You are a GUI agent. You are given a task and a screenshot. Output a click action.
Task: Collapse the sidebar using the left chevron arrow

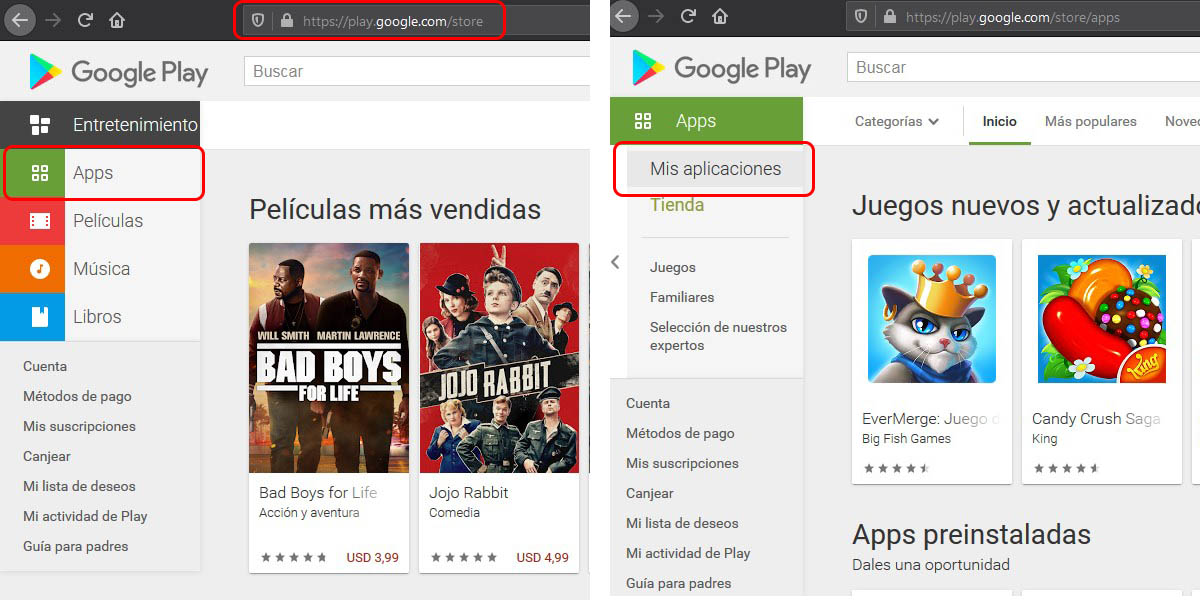616,262
